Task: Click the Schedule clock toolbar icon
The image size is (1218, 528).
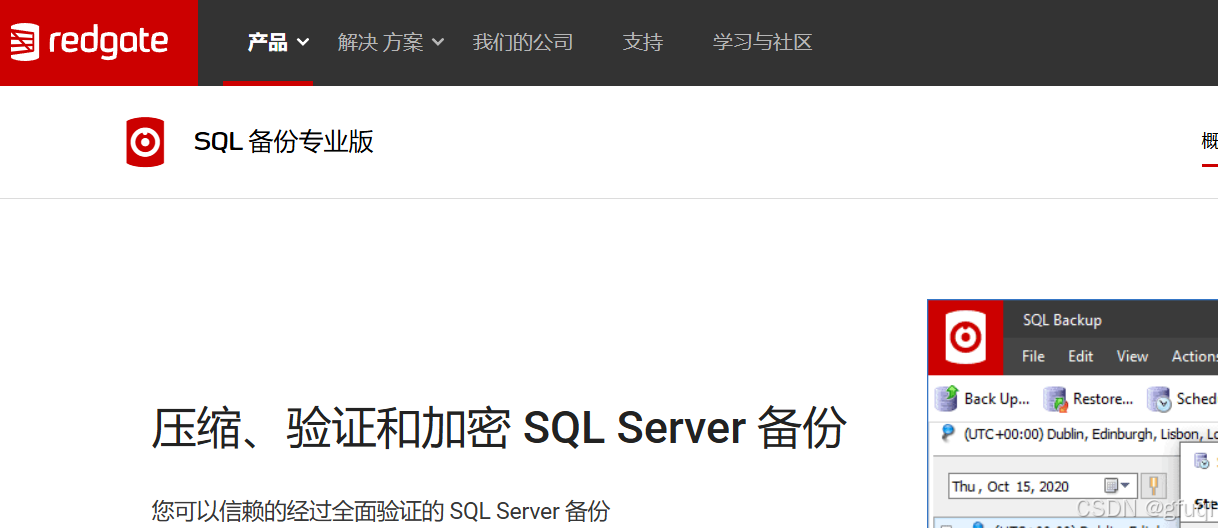Action: tap(1159, 399)
